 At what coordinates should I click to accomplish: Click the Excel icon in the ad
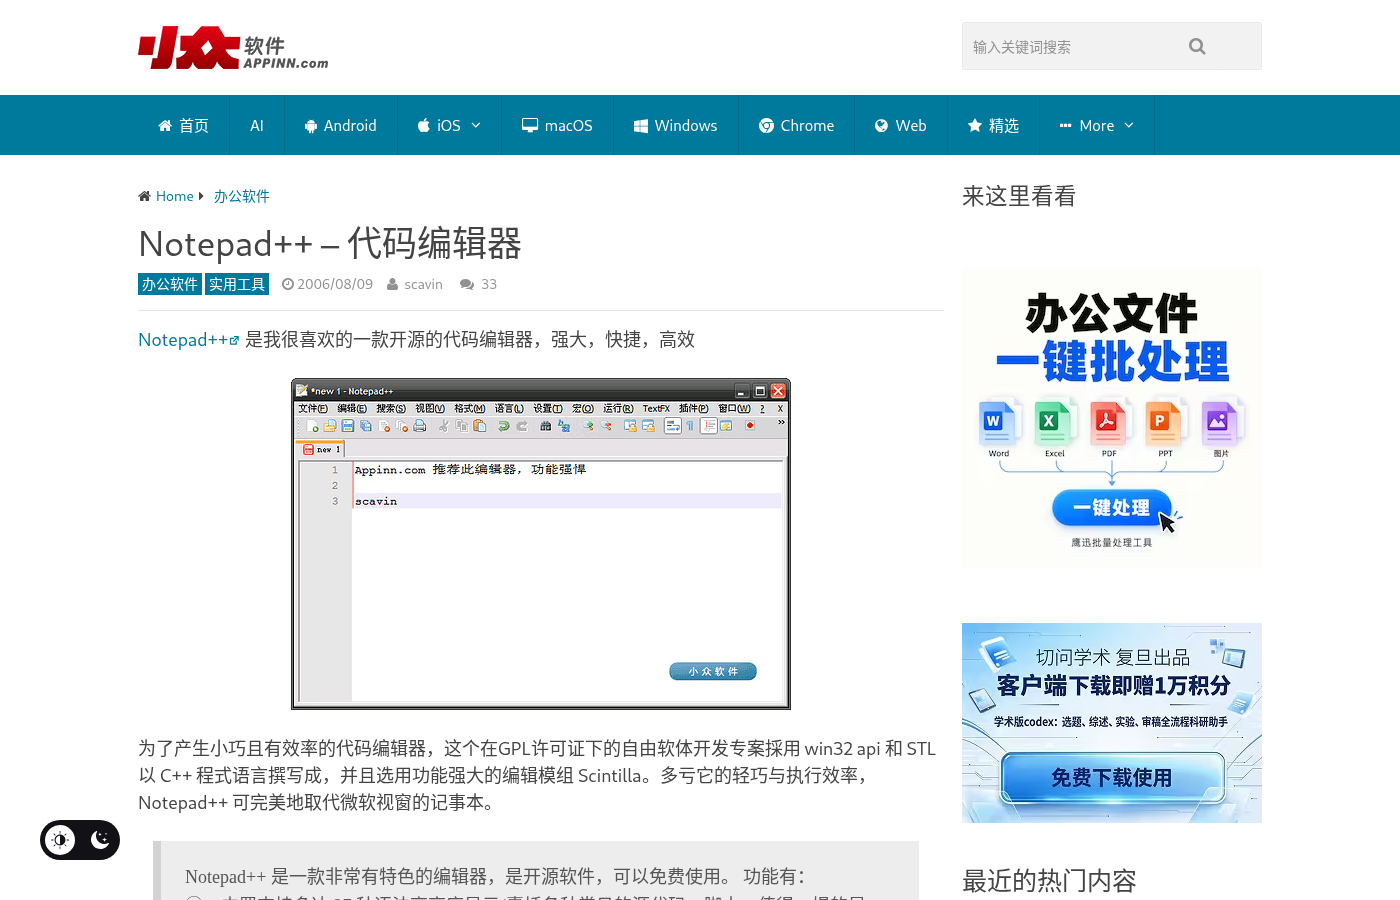(1054, 423)
